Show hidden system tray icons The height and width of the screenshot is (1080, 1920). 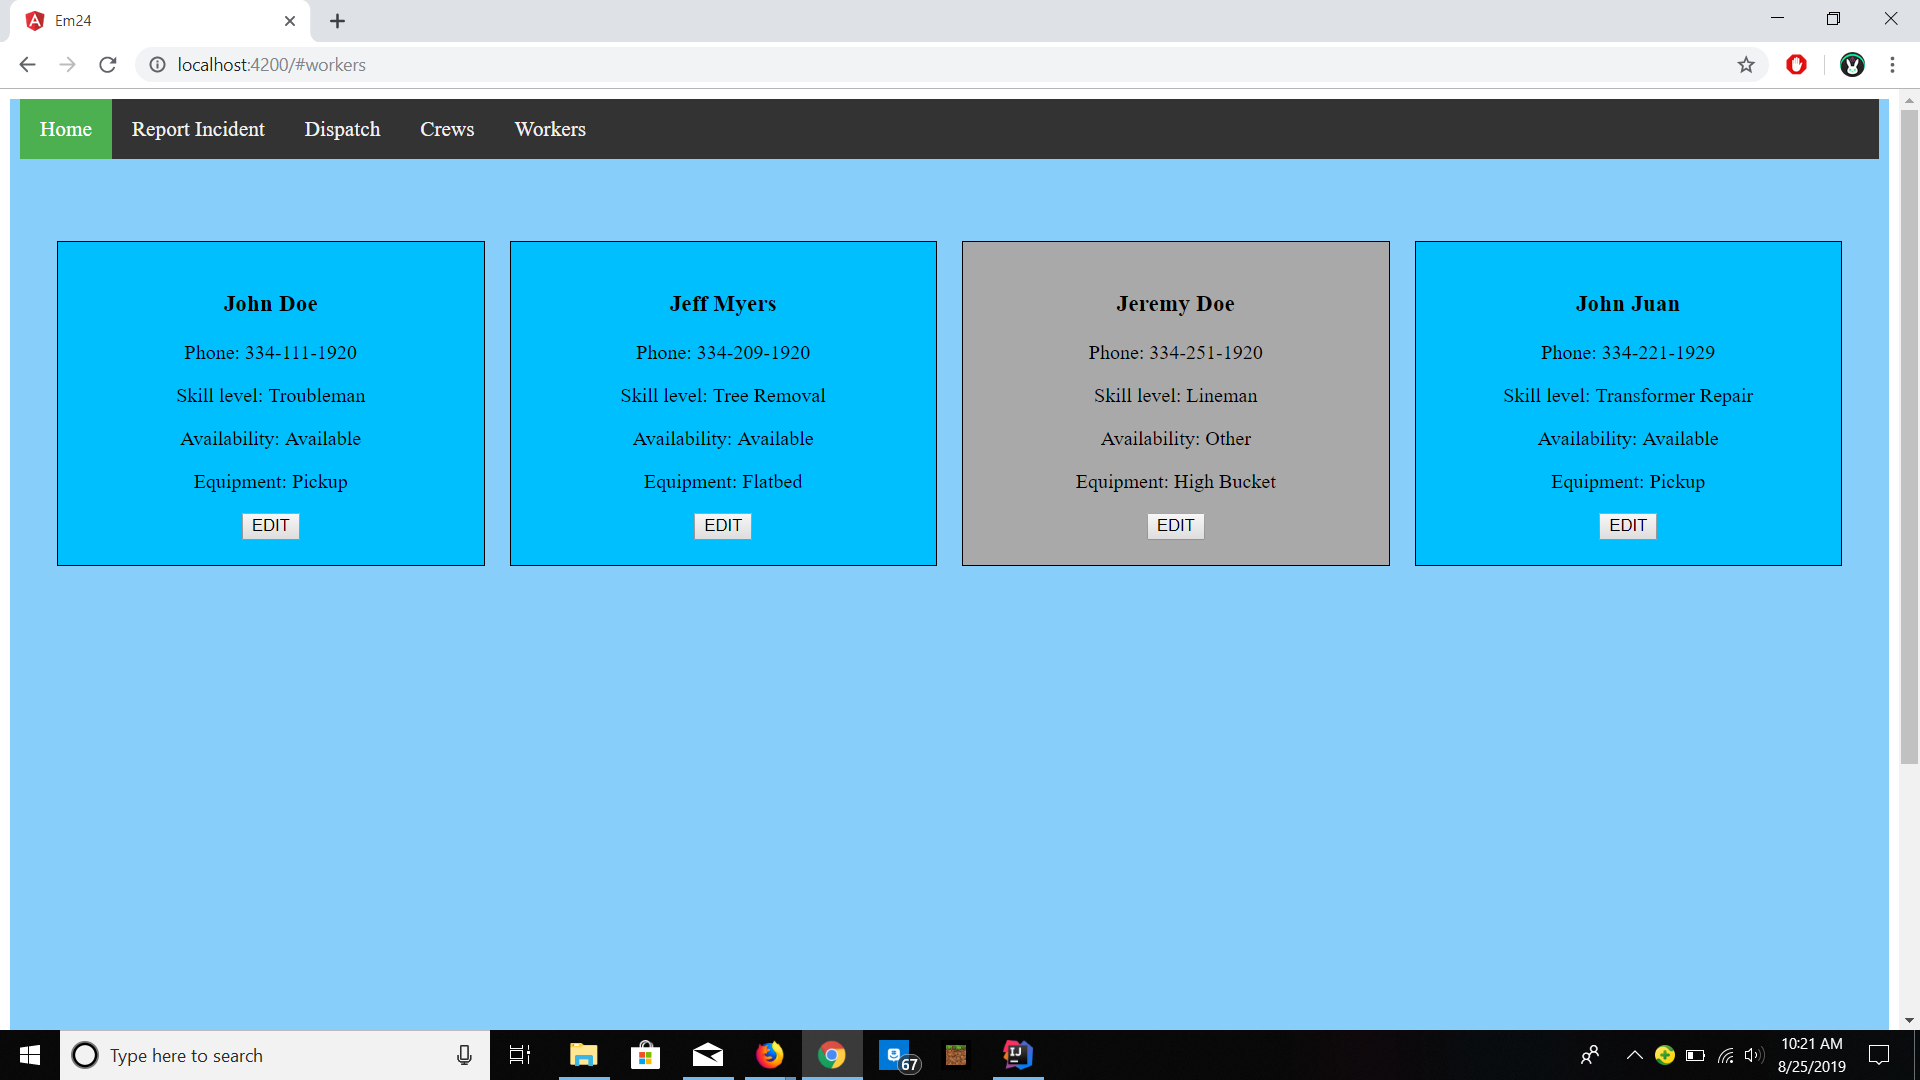click(1634, 1055)
